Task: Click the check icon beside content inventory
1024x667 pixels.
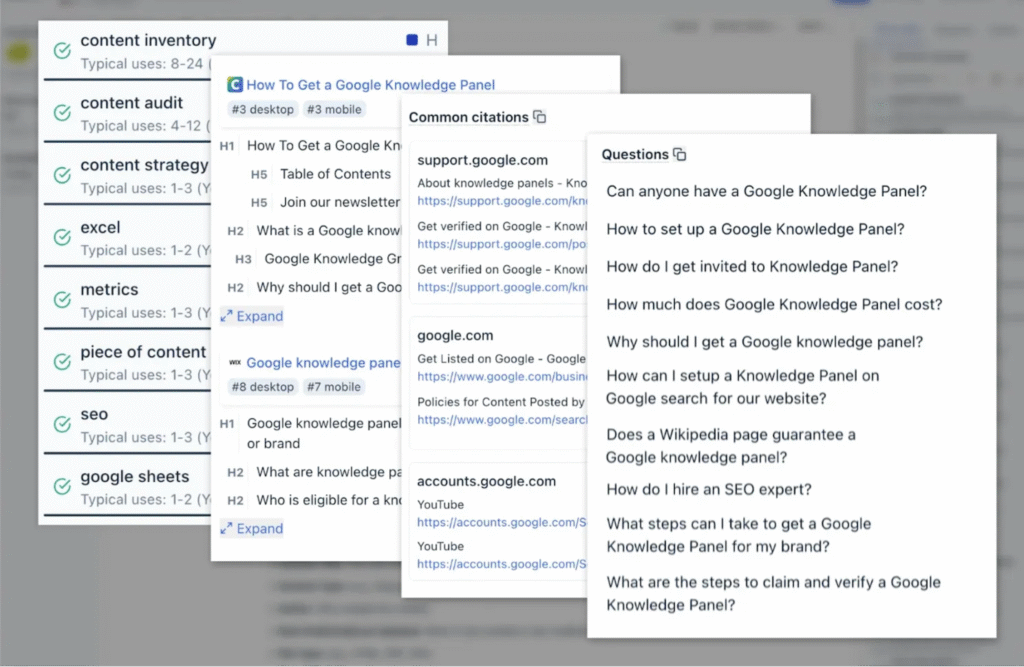Action: pos(63,50)
